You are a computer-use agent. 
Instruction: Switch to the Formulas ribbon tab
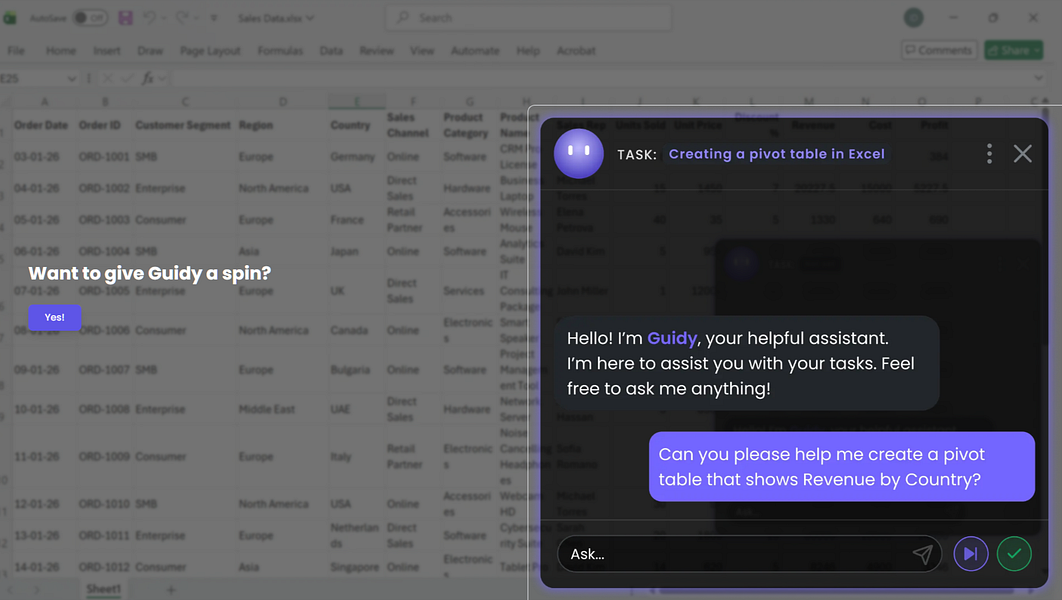pyautogui.click(x=280, y=51)
